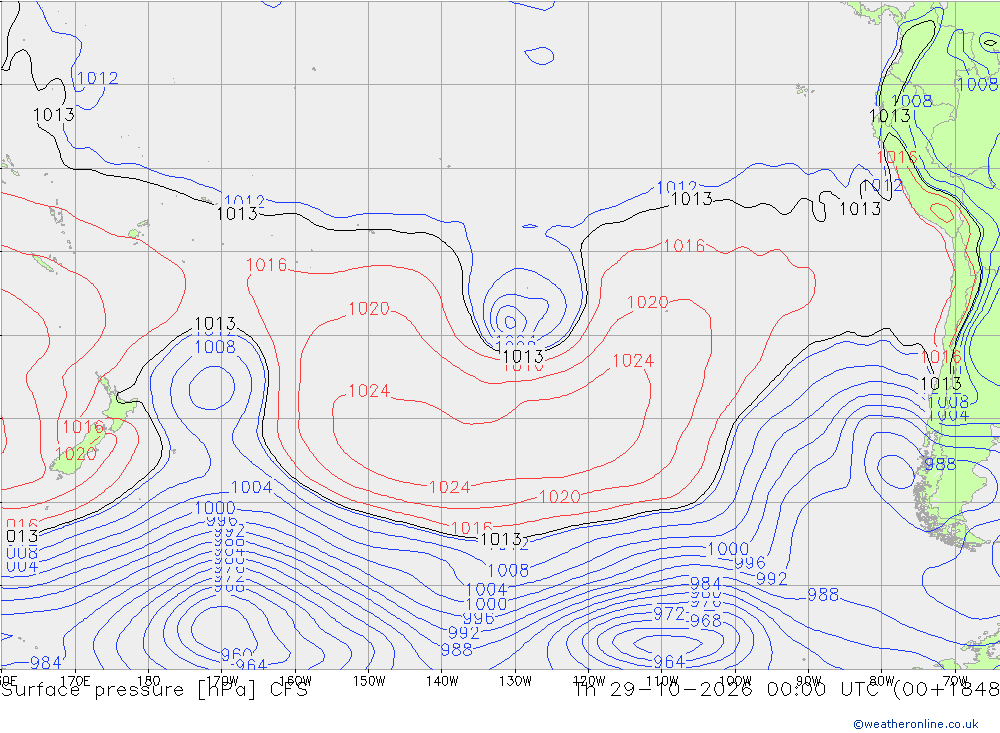Select the 100W longitude axis label
Screen dimensions: 1000x733
click(x=735, y=681)
